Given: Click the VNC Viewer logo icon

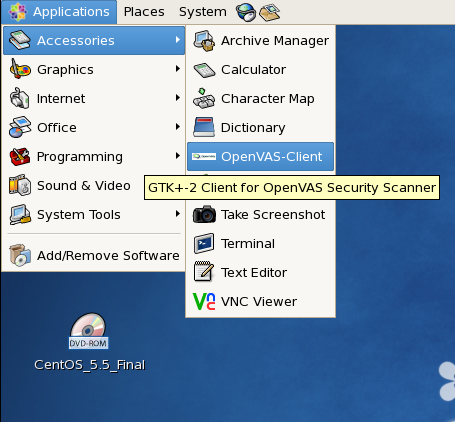Looking at the screenshot, I should [204, 301].
